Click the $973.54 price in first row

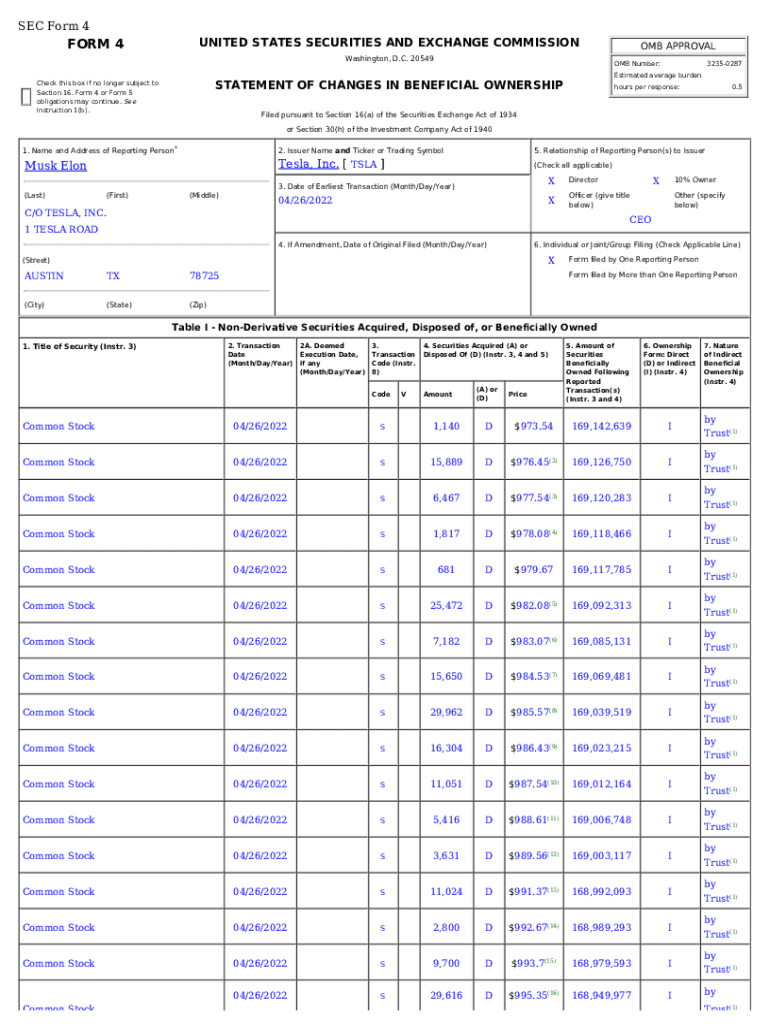(x=532, y=427)
